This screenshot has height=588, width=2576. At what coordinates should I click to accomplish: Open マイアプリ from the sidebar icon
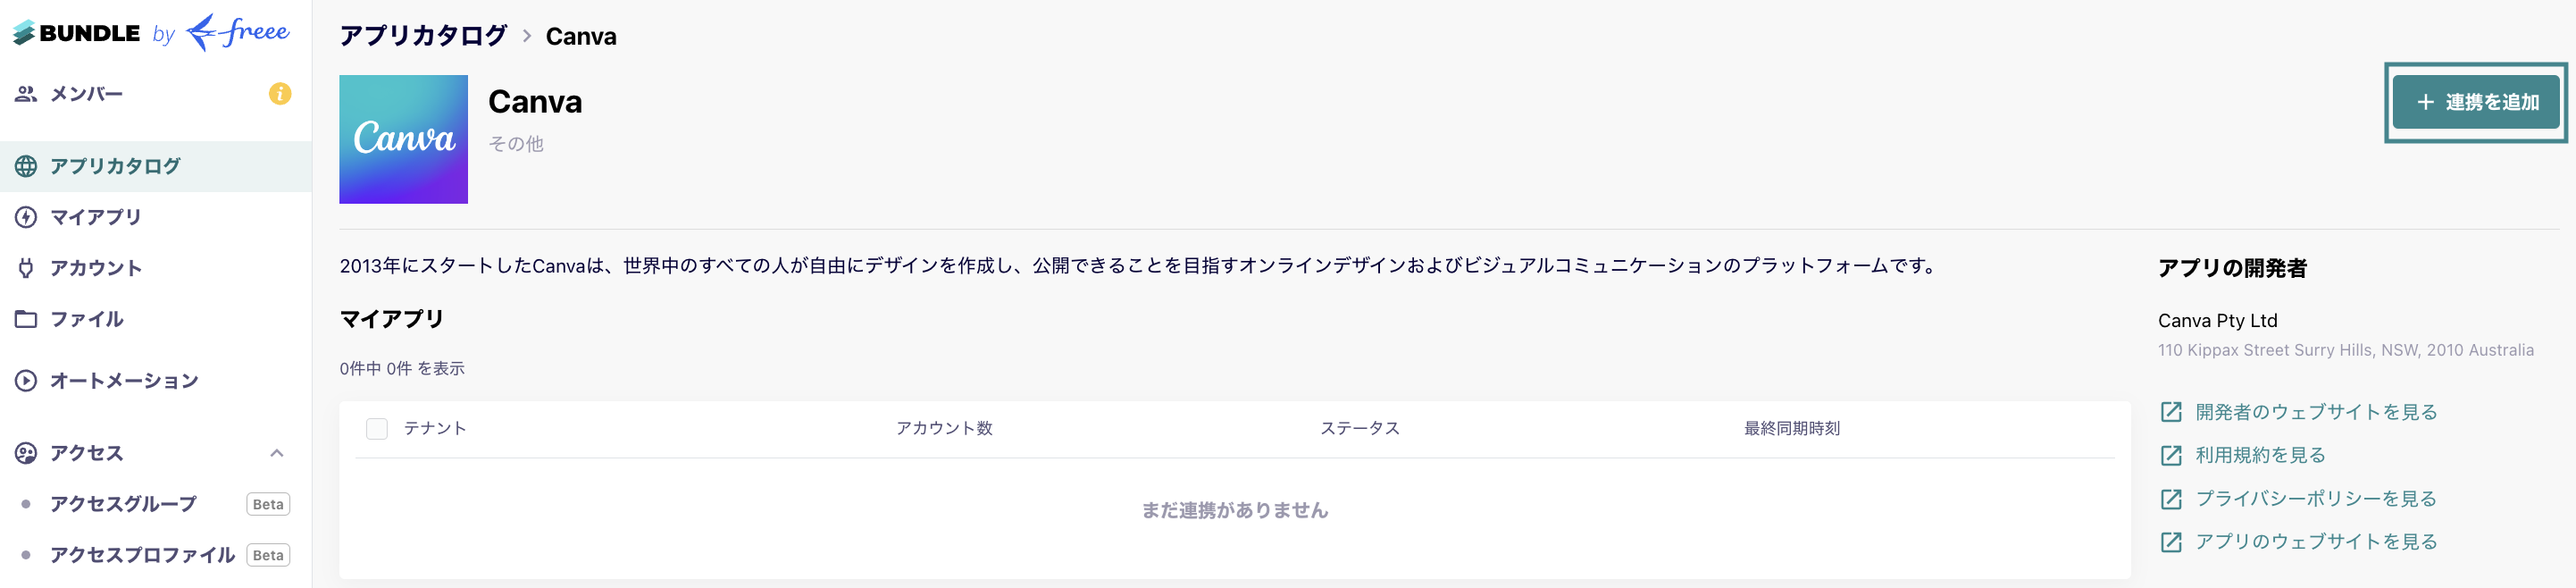[24, 217]
